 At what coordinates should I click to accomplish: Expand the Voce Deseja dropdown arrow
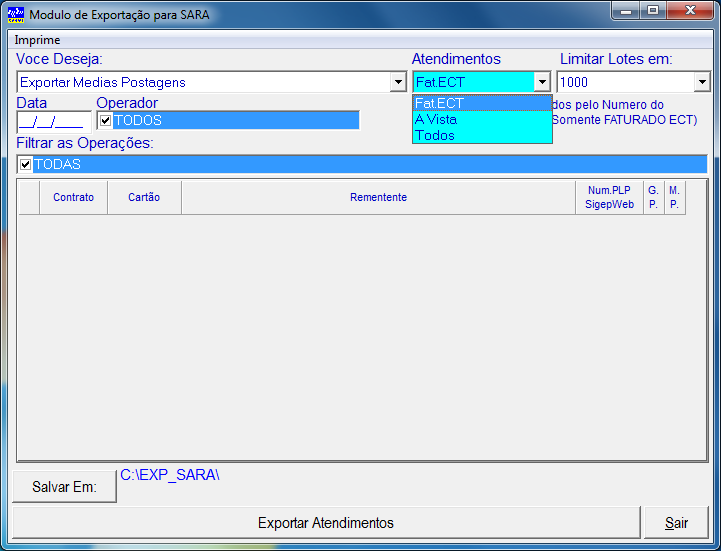(x=398, y=82)
